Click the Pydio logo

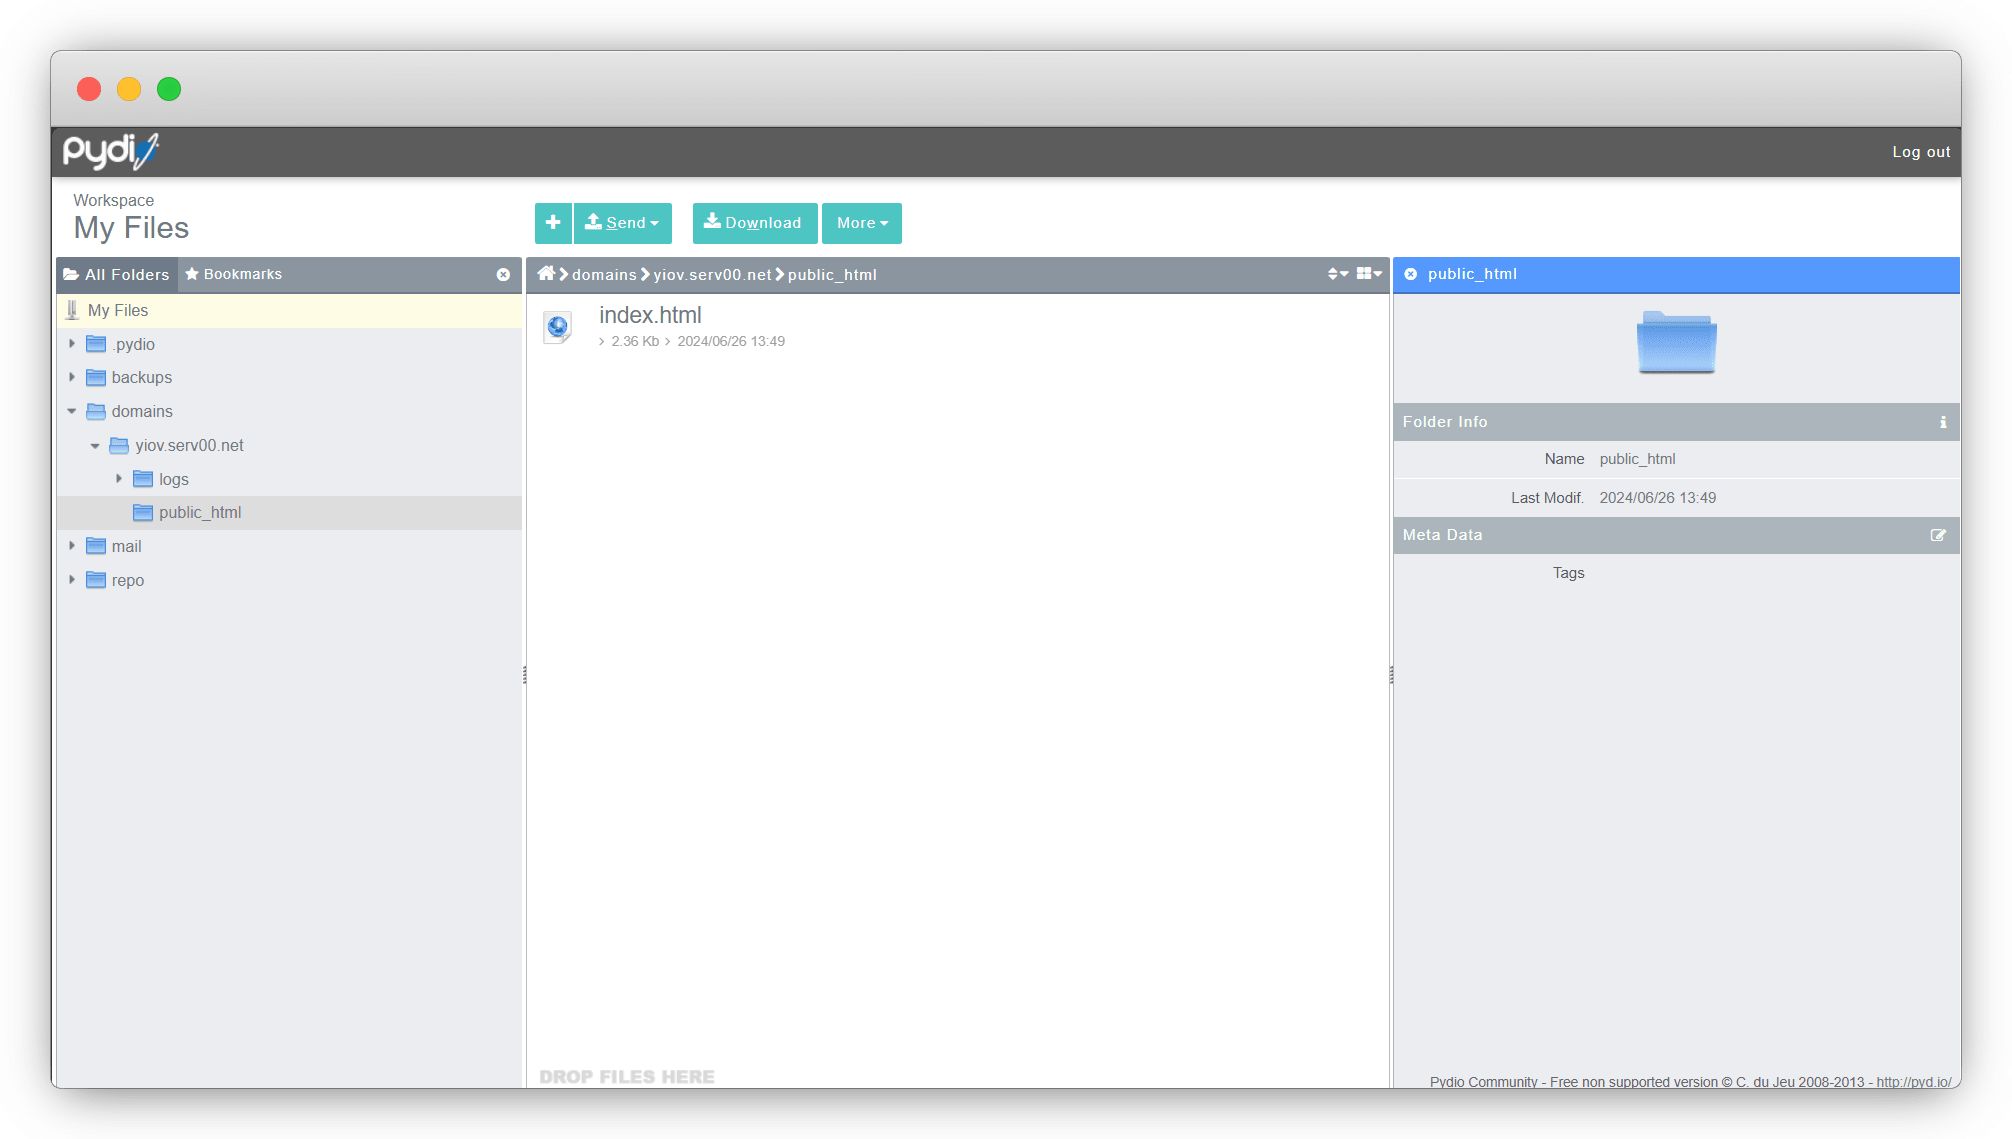(x=110, y=151)
